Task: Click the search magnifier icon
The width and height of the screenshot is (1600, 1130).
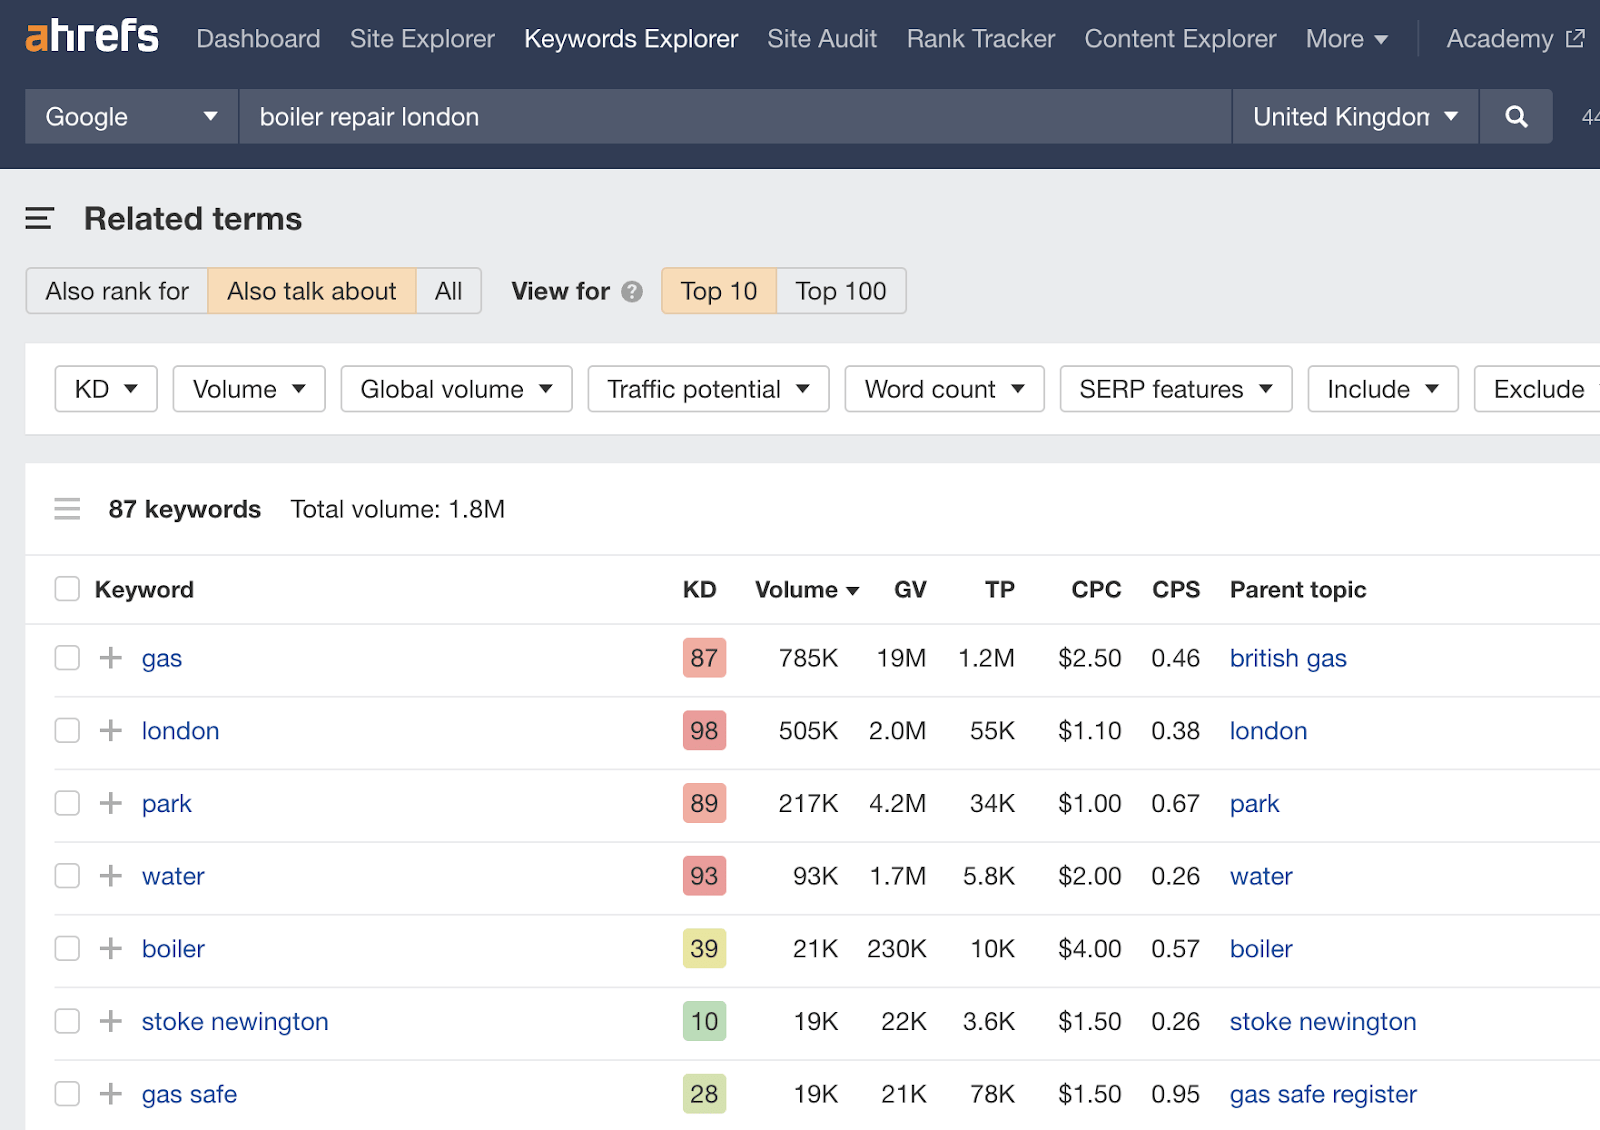Action: click(1516, 116)
